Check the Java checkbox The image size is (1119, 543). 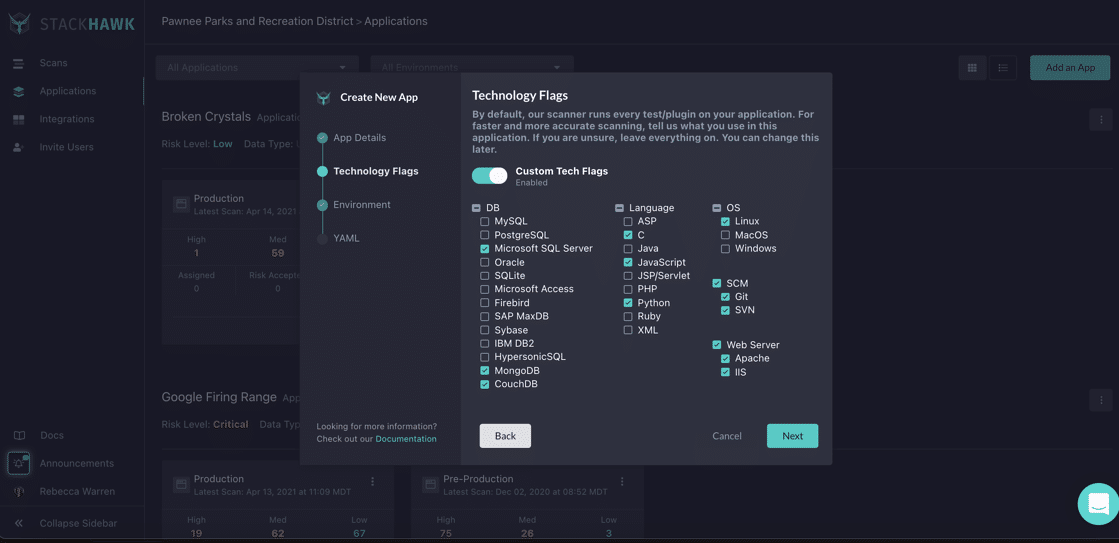pos(628,249)
